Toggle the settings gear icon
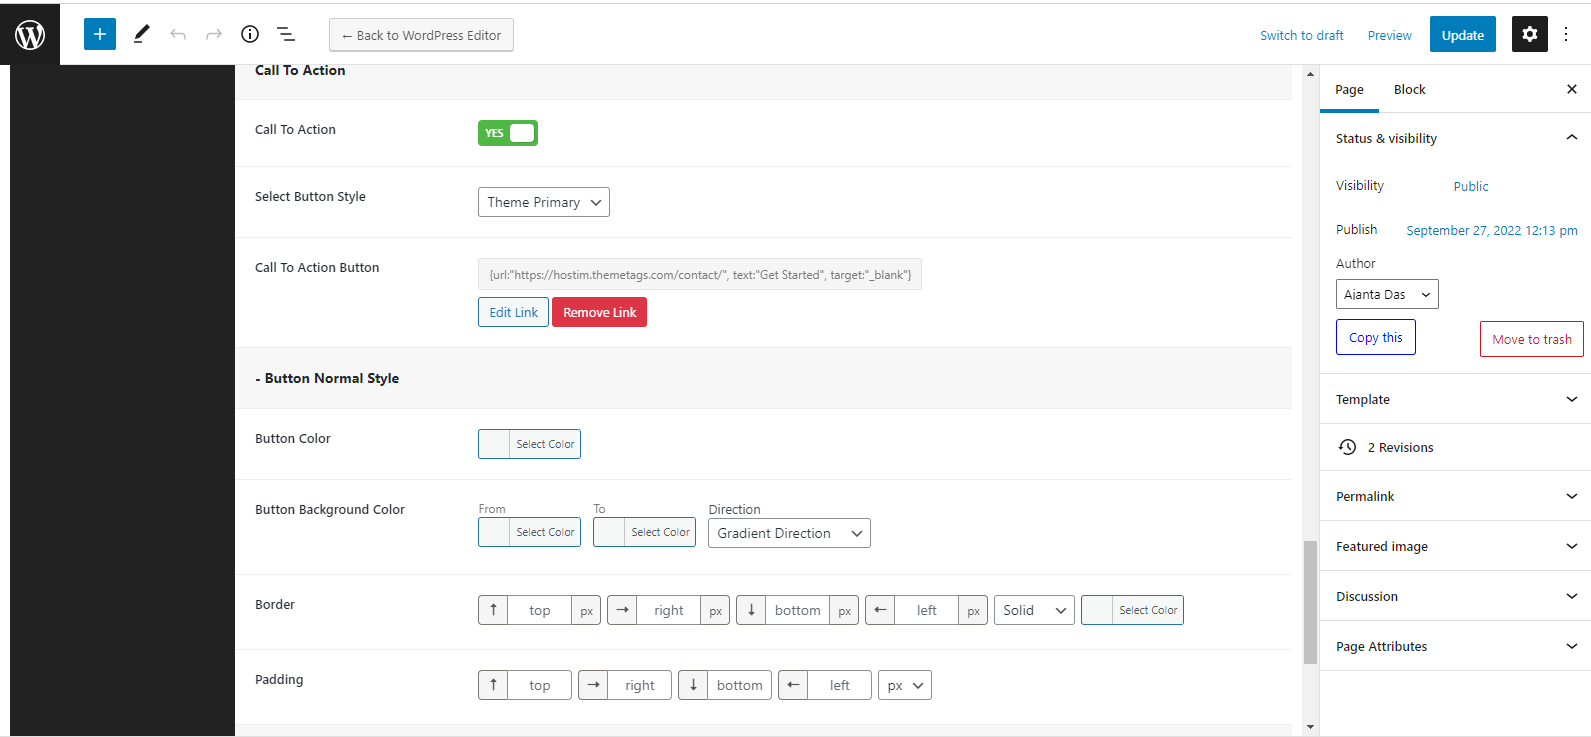The width and height of the screenshot is (1591, 737). point(1529,34)
